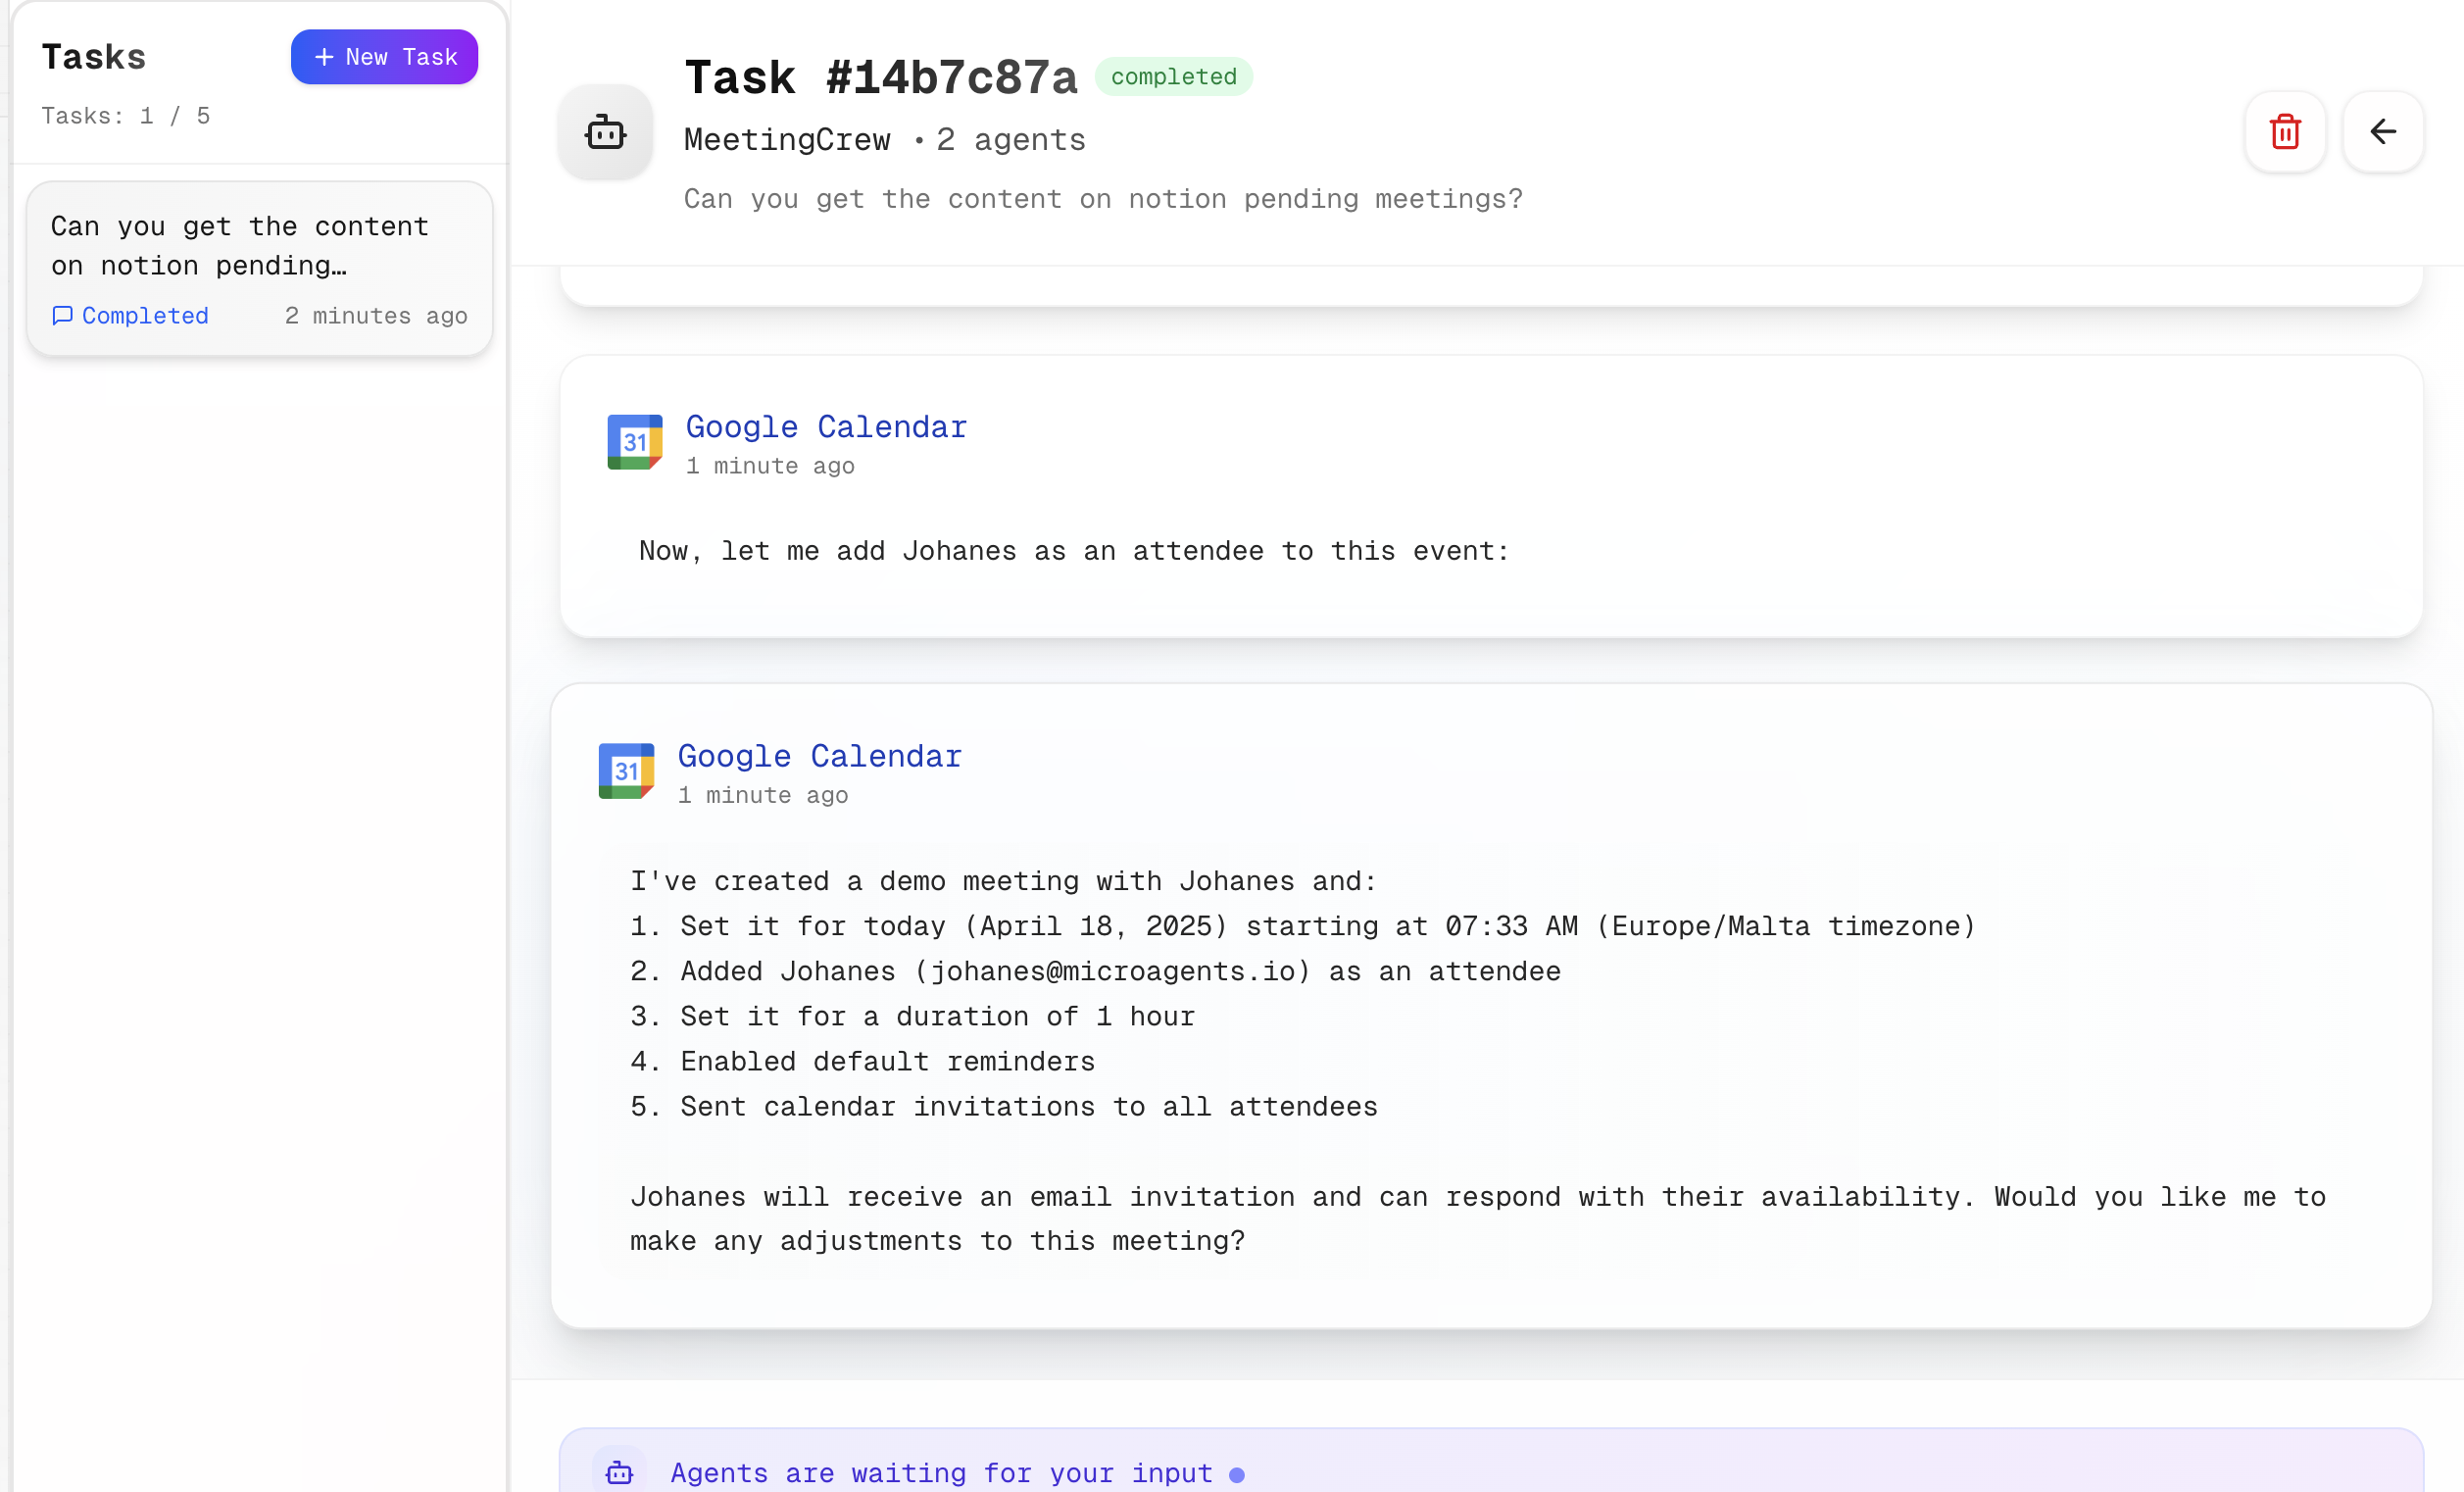Click first Google Calendar logo icon
This screenshot has width=2464, height=1492.
(635, 442)
